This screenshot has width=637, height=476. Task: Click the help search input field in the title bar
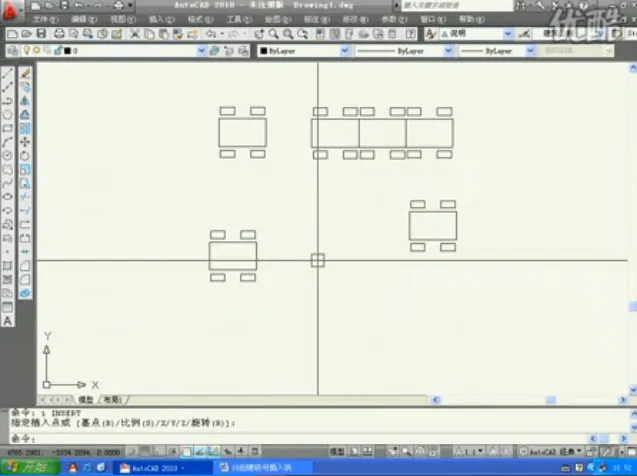point(457,6)
